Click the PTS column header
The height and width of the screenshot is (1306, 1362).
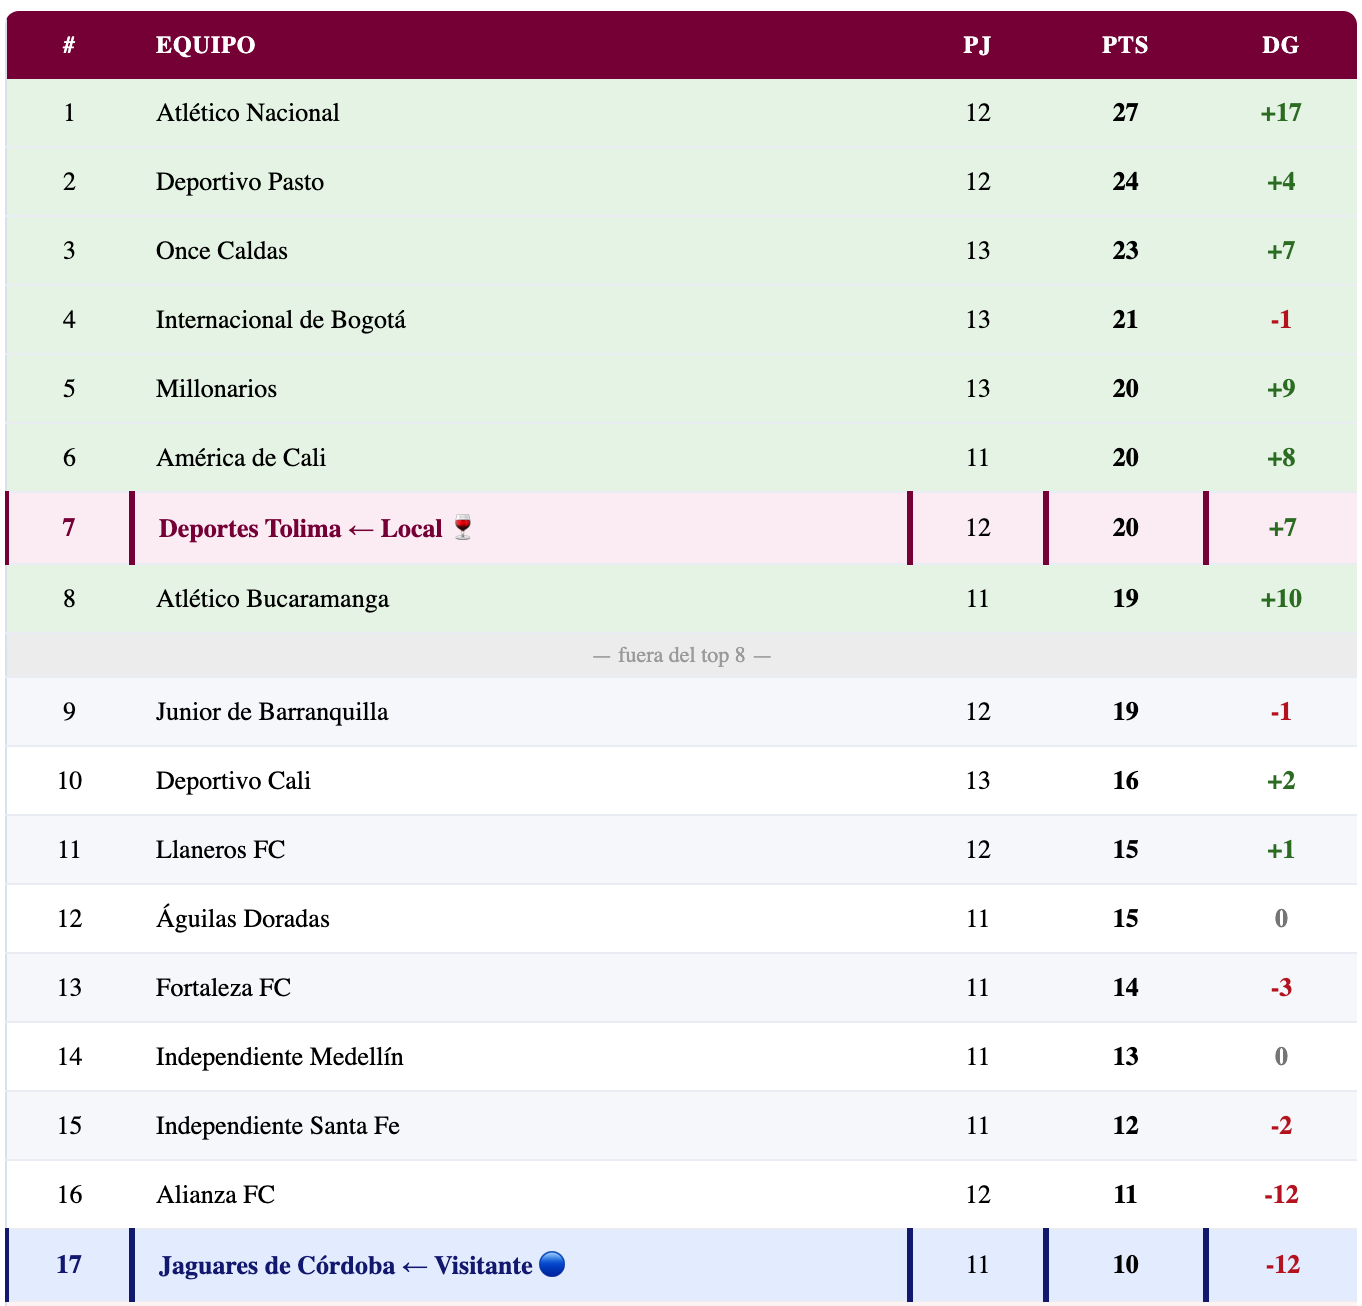pos(1125,45)
